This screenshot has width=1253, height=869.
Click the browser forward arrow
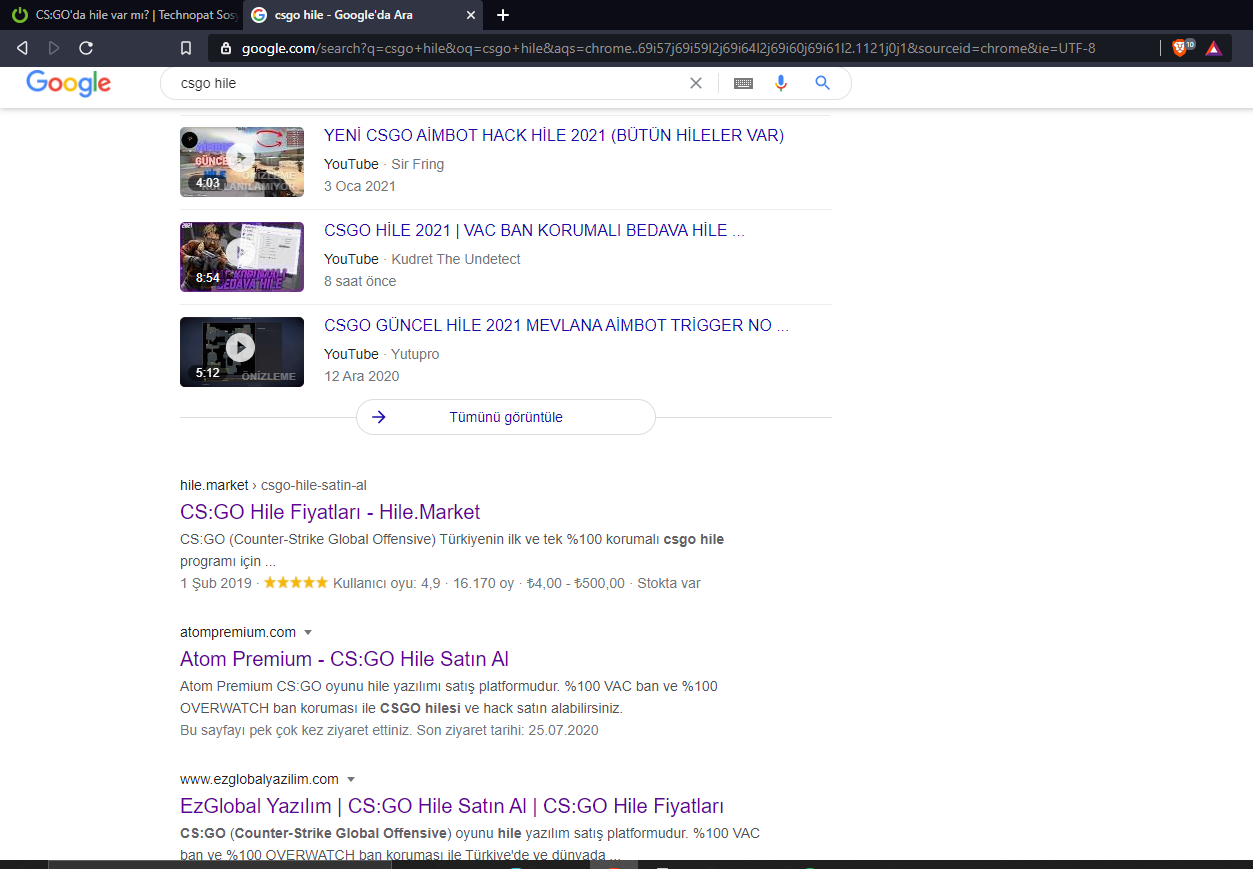click(54, 48)
